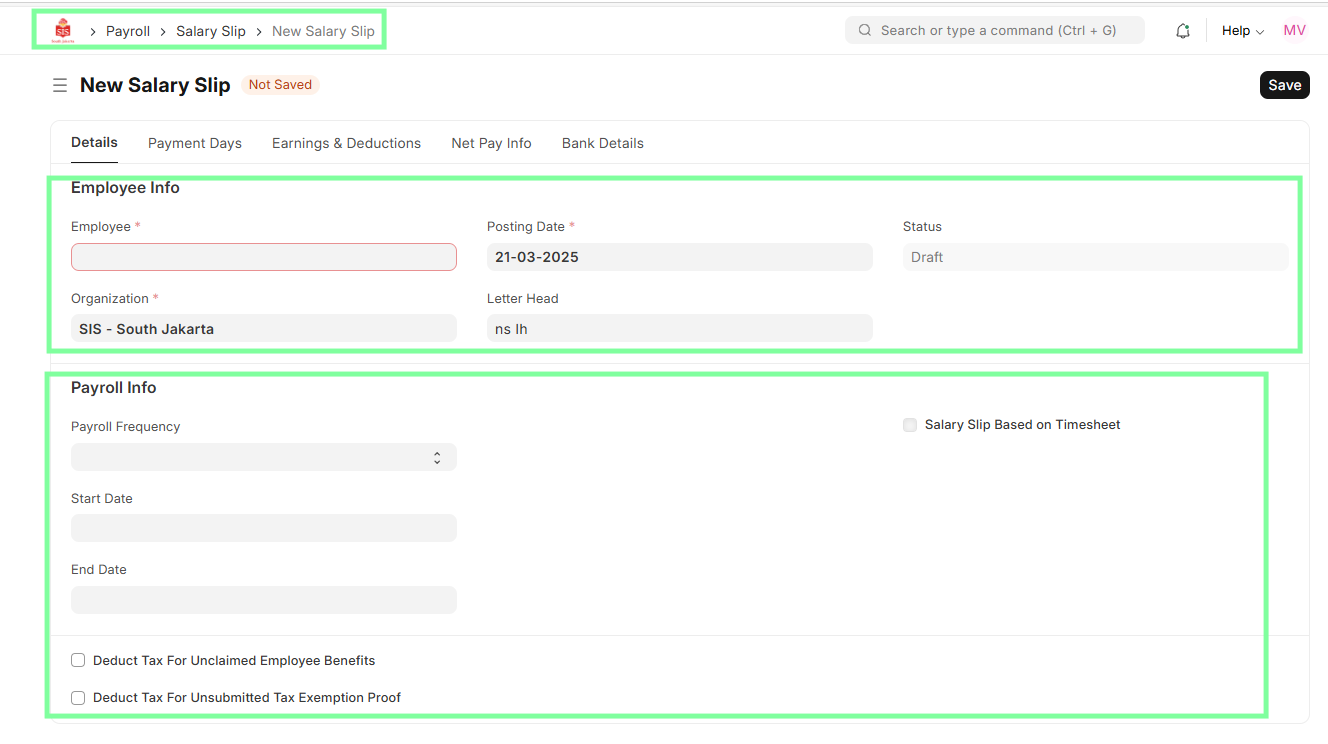Open the notifications bell icon
Viewport: 1328px width, 744px height.
point(1183,31)
